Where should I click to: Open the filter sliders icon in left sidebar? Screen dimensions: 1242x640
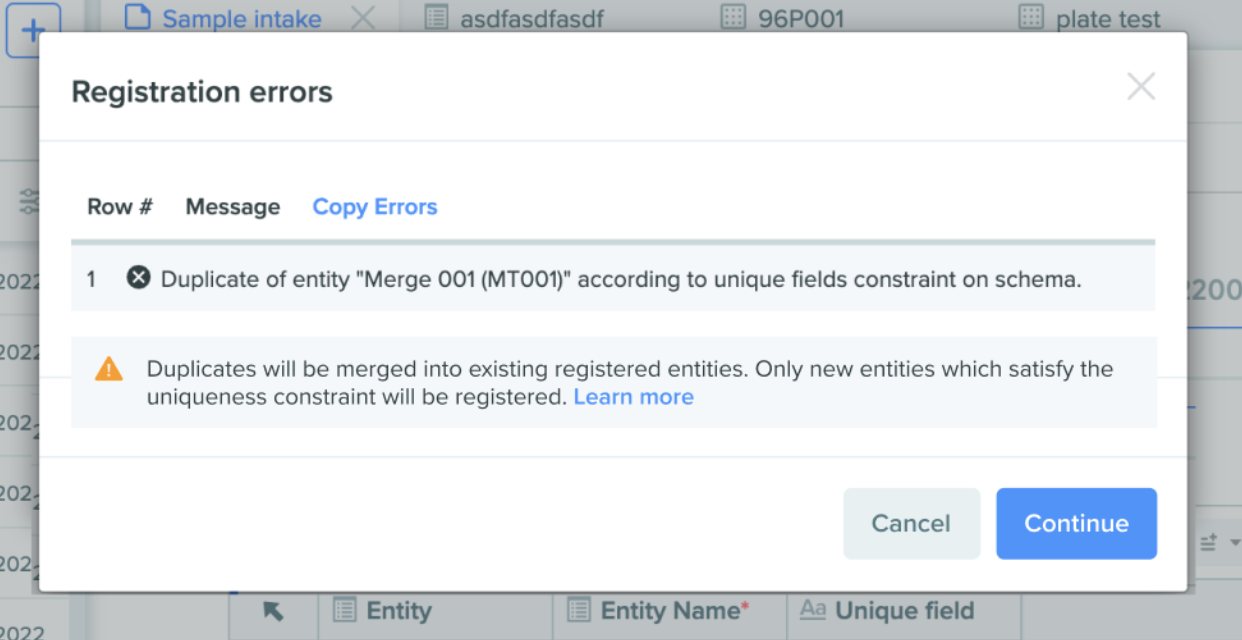click(29, 203)
